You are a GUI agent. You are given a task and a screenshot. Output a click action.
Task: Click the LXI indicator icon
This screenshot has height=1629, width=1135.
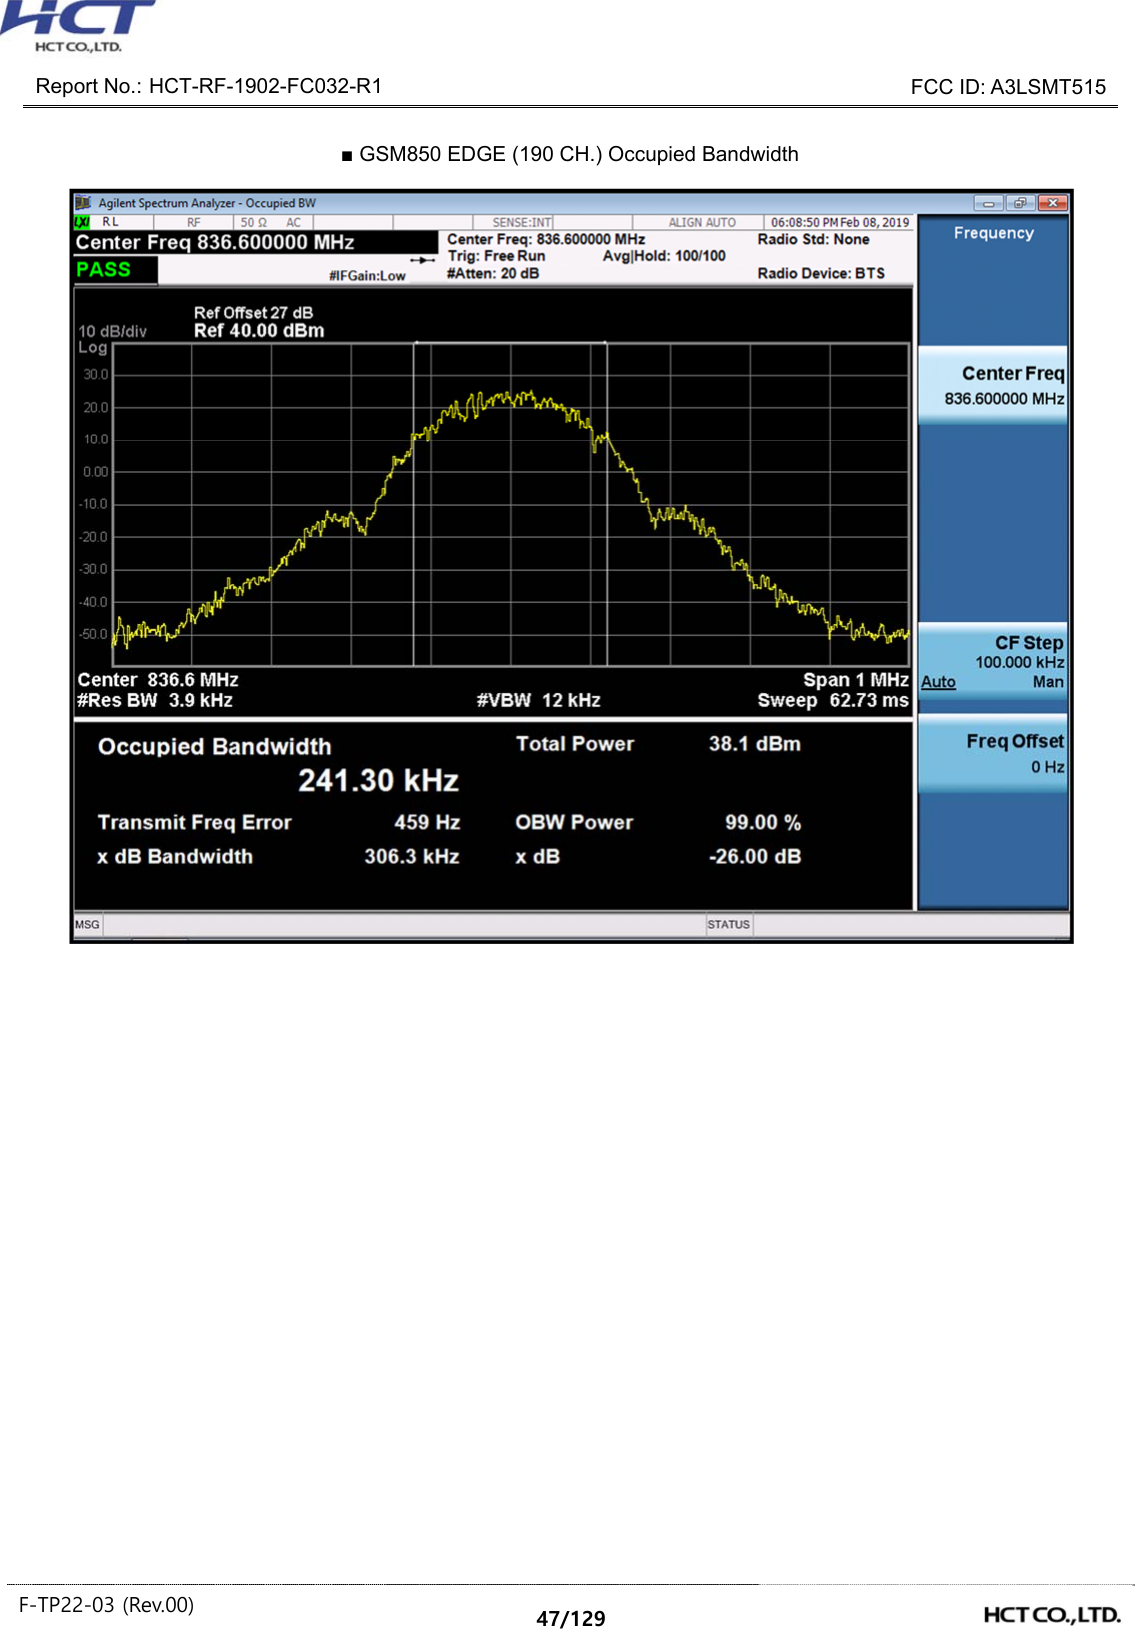tap(83, 222)
